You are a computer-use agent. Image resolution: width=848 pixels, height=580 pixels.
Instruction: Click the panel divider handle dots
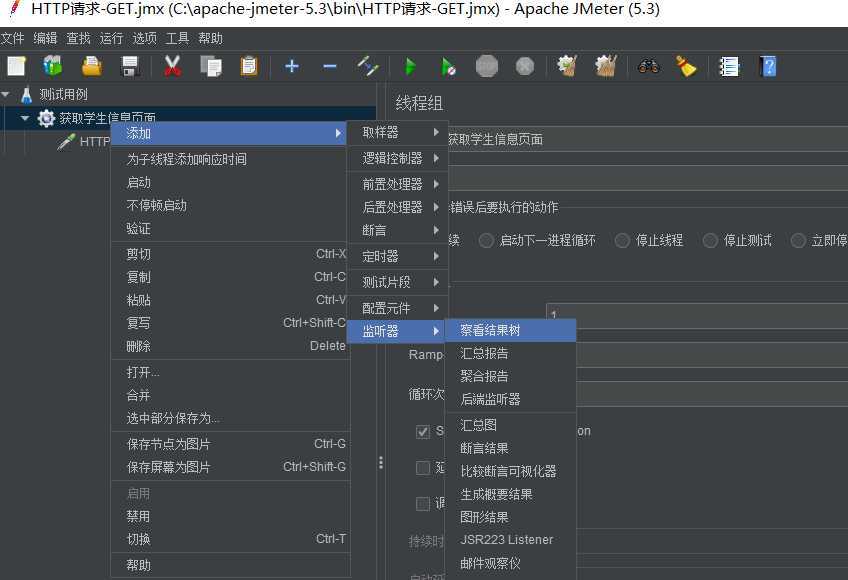coord(381,463)
